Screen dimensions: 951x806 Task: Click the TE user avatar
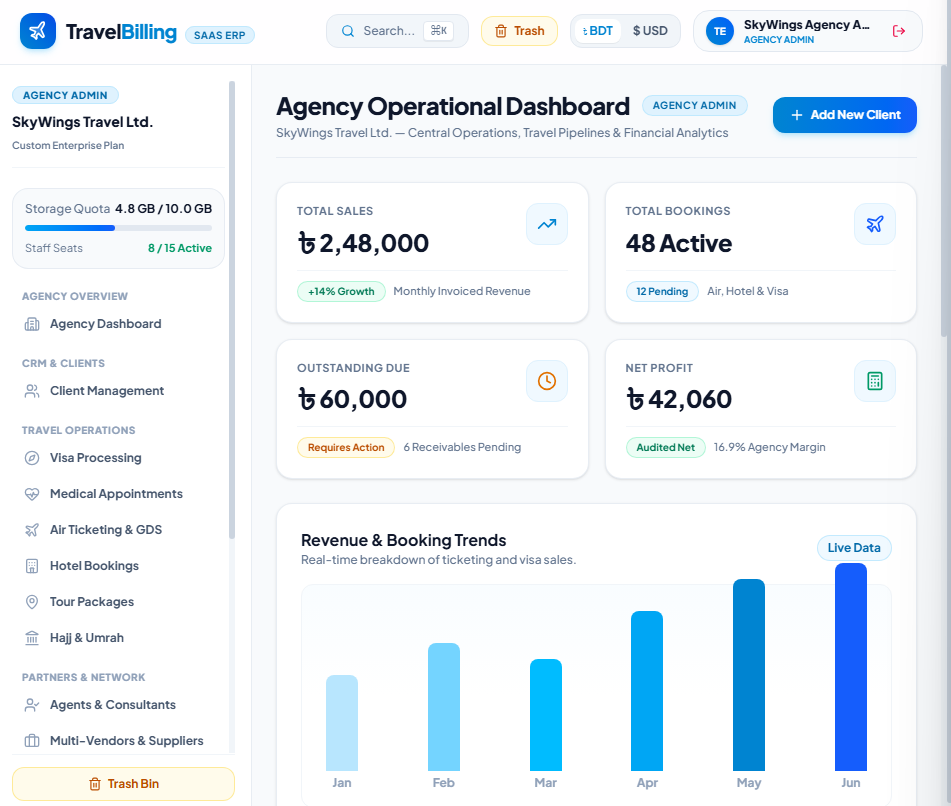pyautogui.click(x=720, y=31)
